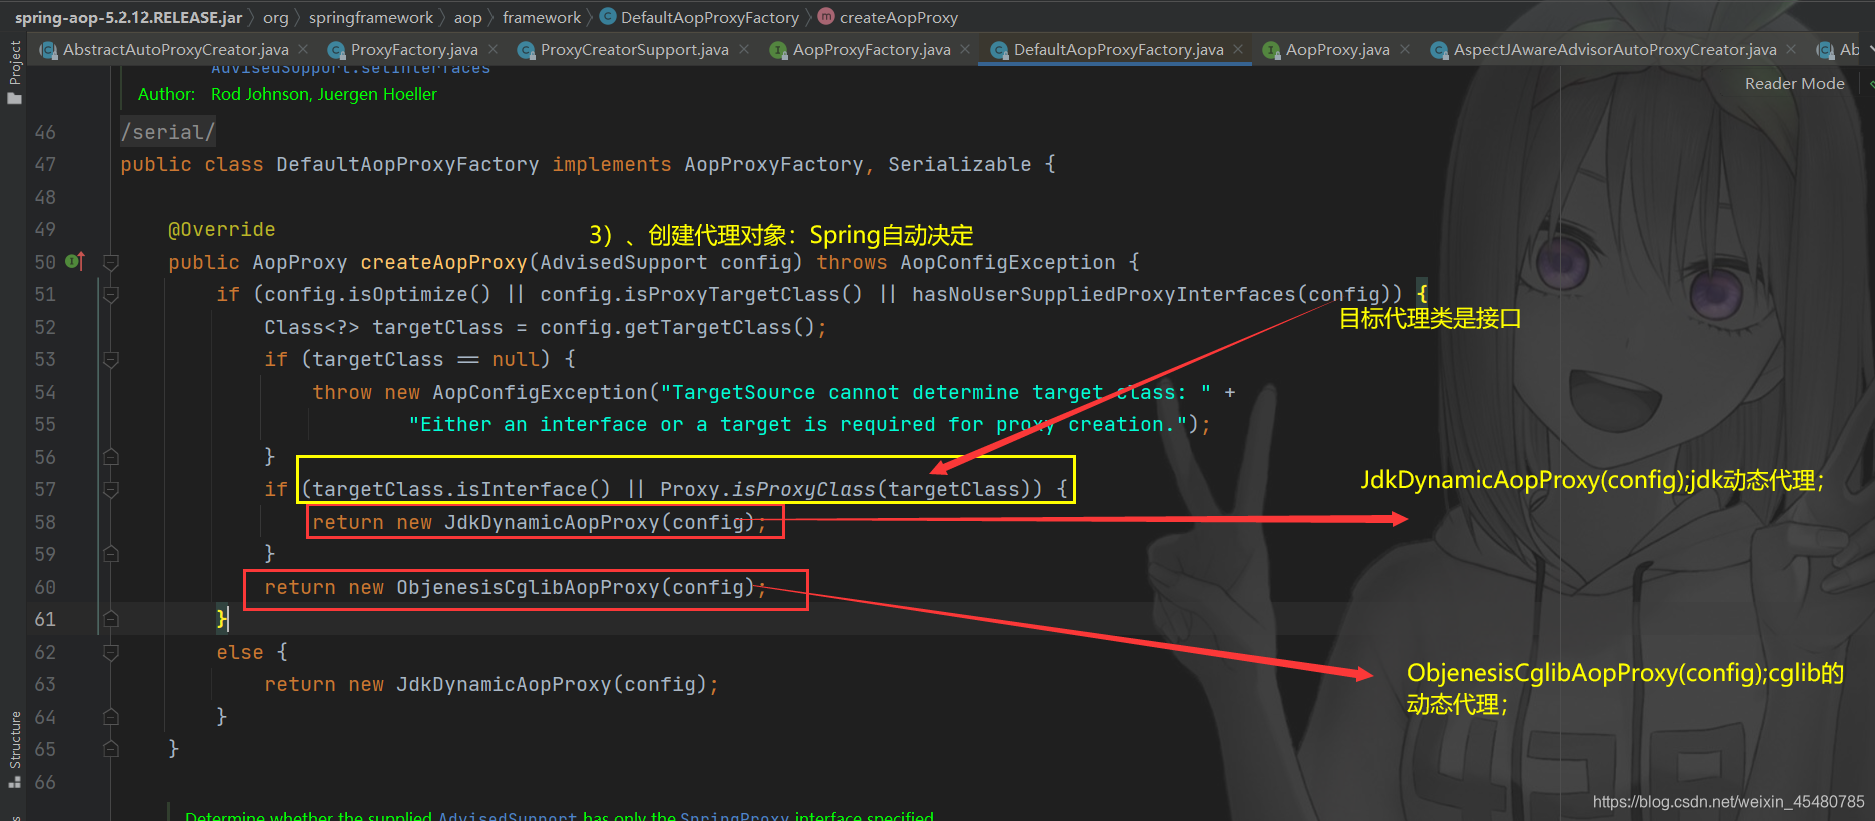Click the @Override annotation on line 49
The width and height of the screenshot is (1875, 821).
[222, 230]
